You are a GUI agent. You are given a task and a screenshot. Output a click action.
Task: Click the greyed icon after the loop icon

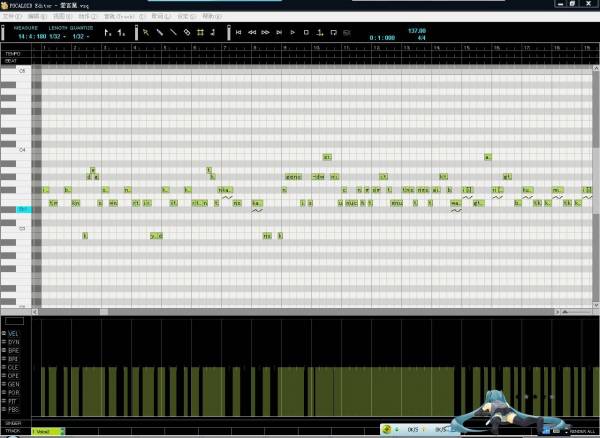point(347,33)
